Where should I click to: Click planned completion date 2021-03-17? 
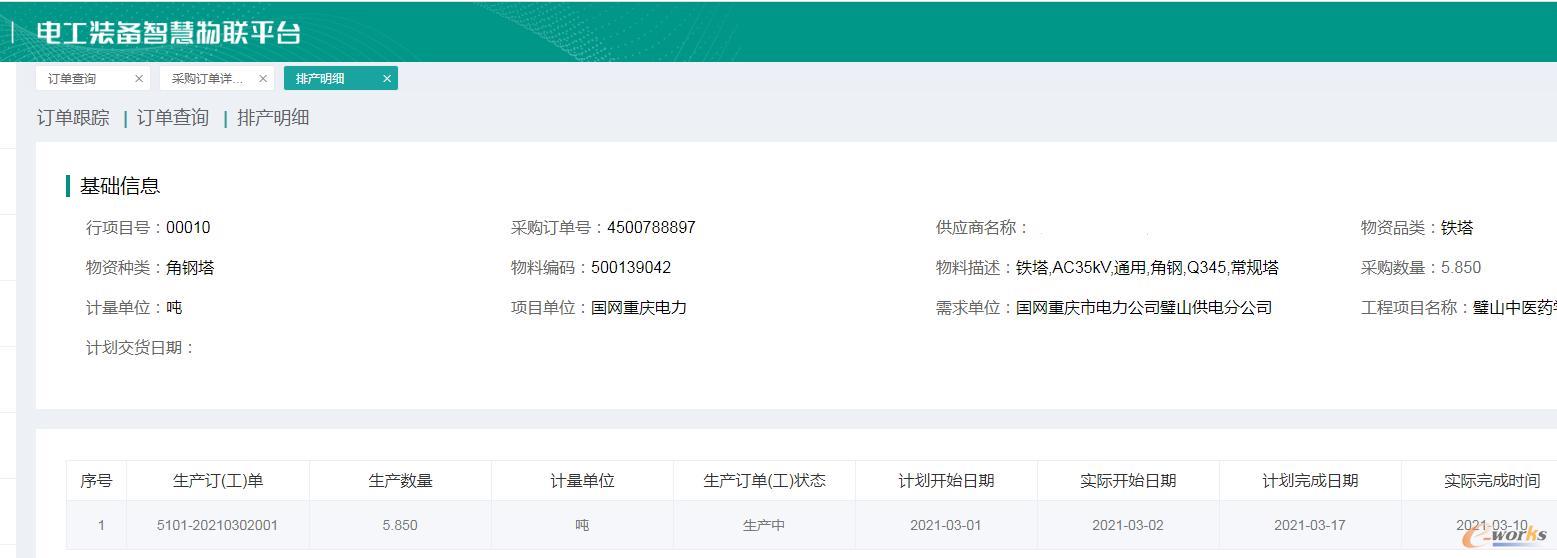pos(1310,525)
